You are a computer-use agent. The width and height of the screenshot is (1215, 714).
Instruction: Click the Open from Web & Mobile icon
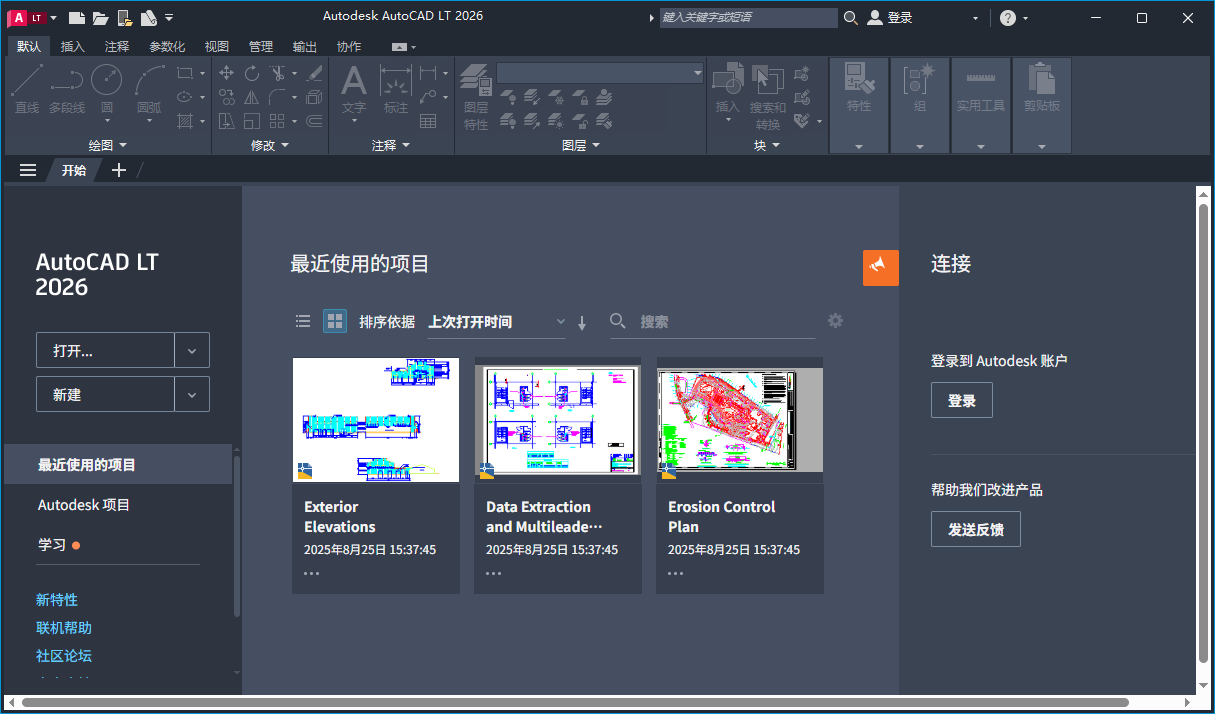(125, 17)
